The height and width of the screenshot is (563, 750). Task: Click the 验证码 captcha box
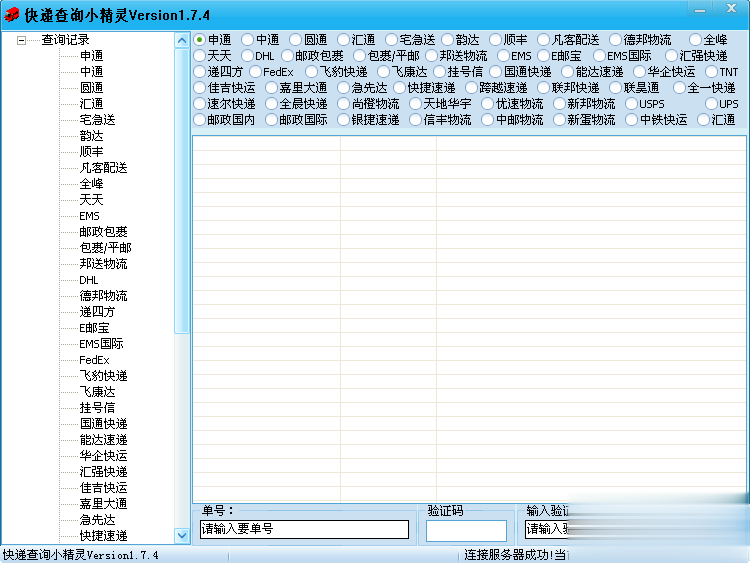466,530
